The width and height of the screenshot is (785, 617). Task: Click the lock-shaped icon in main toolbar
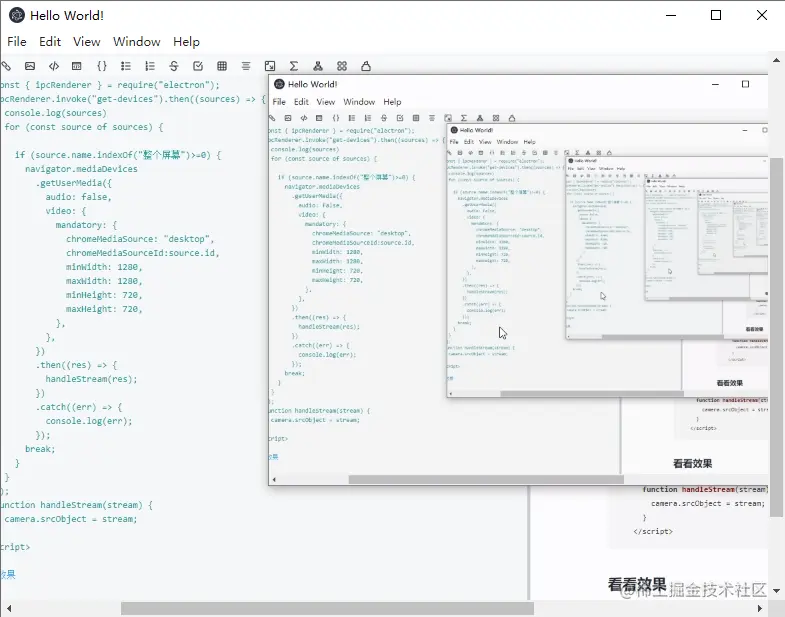click(x=366, y=66)
